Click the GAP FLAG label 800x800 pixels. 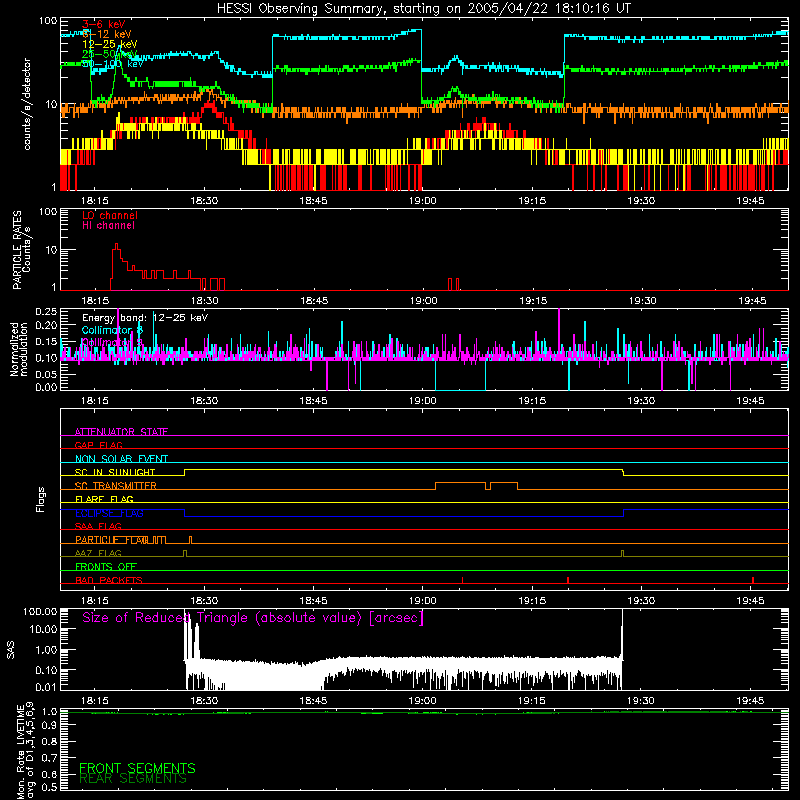coord(98,445)
